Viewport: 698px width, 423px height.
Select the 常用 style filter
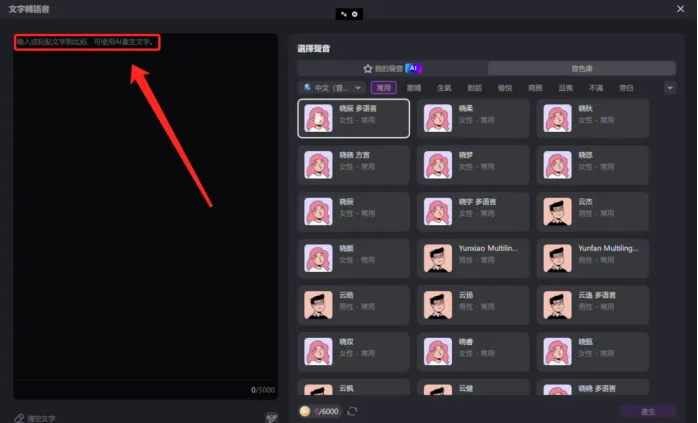(x=383, y=88)
